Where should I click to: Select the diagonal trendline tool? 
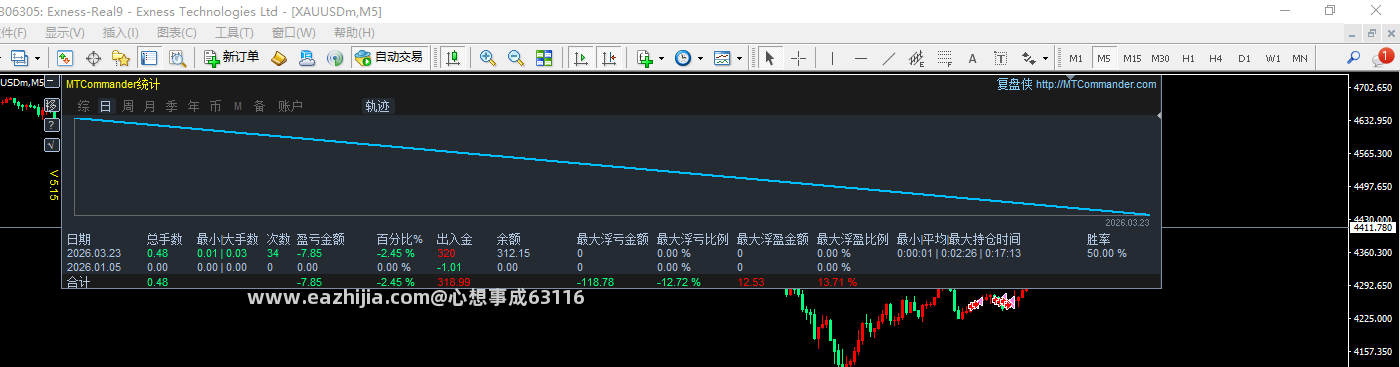pyautogui.click(x=889, y=58)
